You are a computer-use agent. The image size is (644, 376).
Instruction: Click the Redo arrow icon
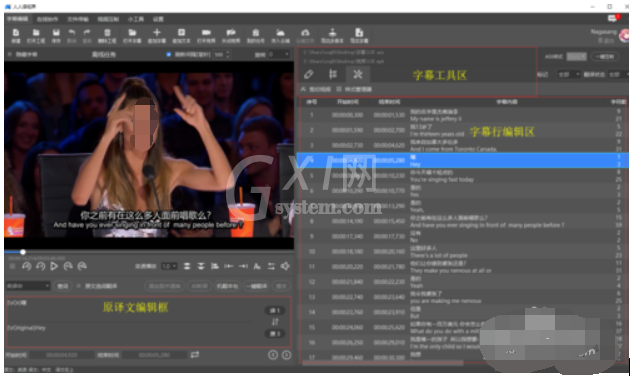[x=87, y=32]
